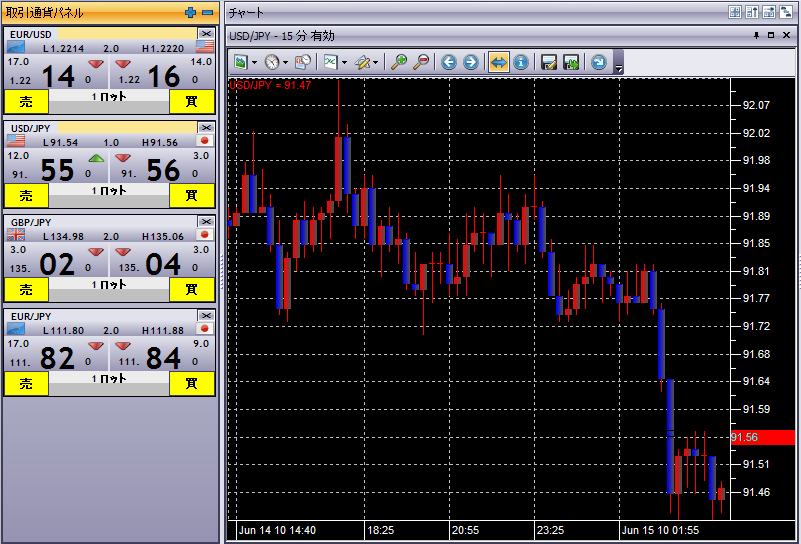Click the EUR/USD sell (売) button

tap(26, 101)
